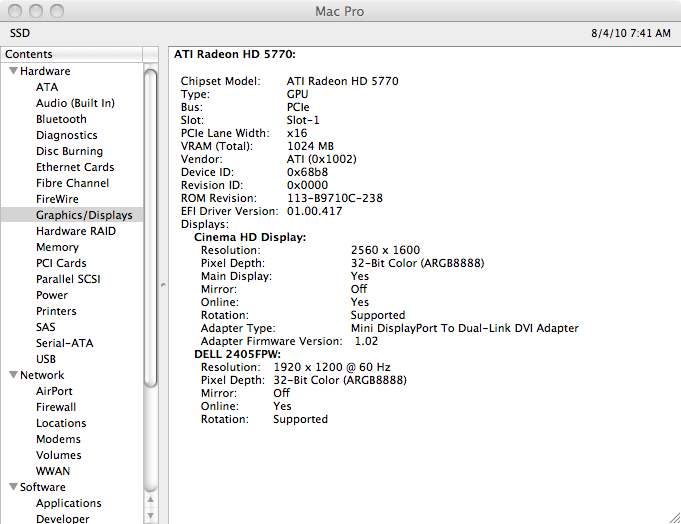Screen dimensions: 681x524
Task: Click the sidebar scroll up arrow
Action: click(x=150, y=500)
